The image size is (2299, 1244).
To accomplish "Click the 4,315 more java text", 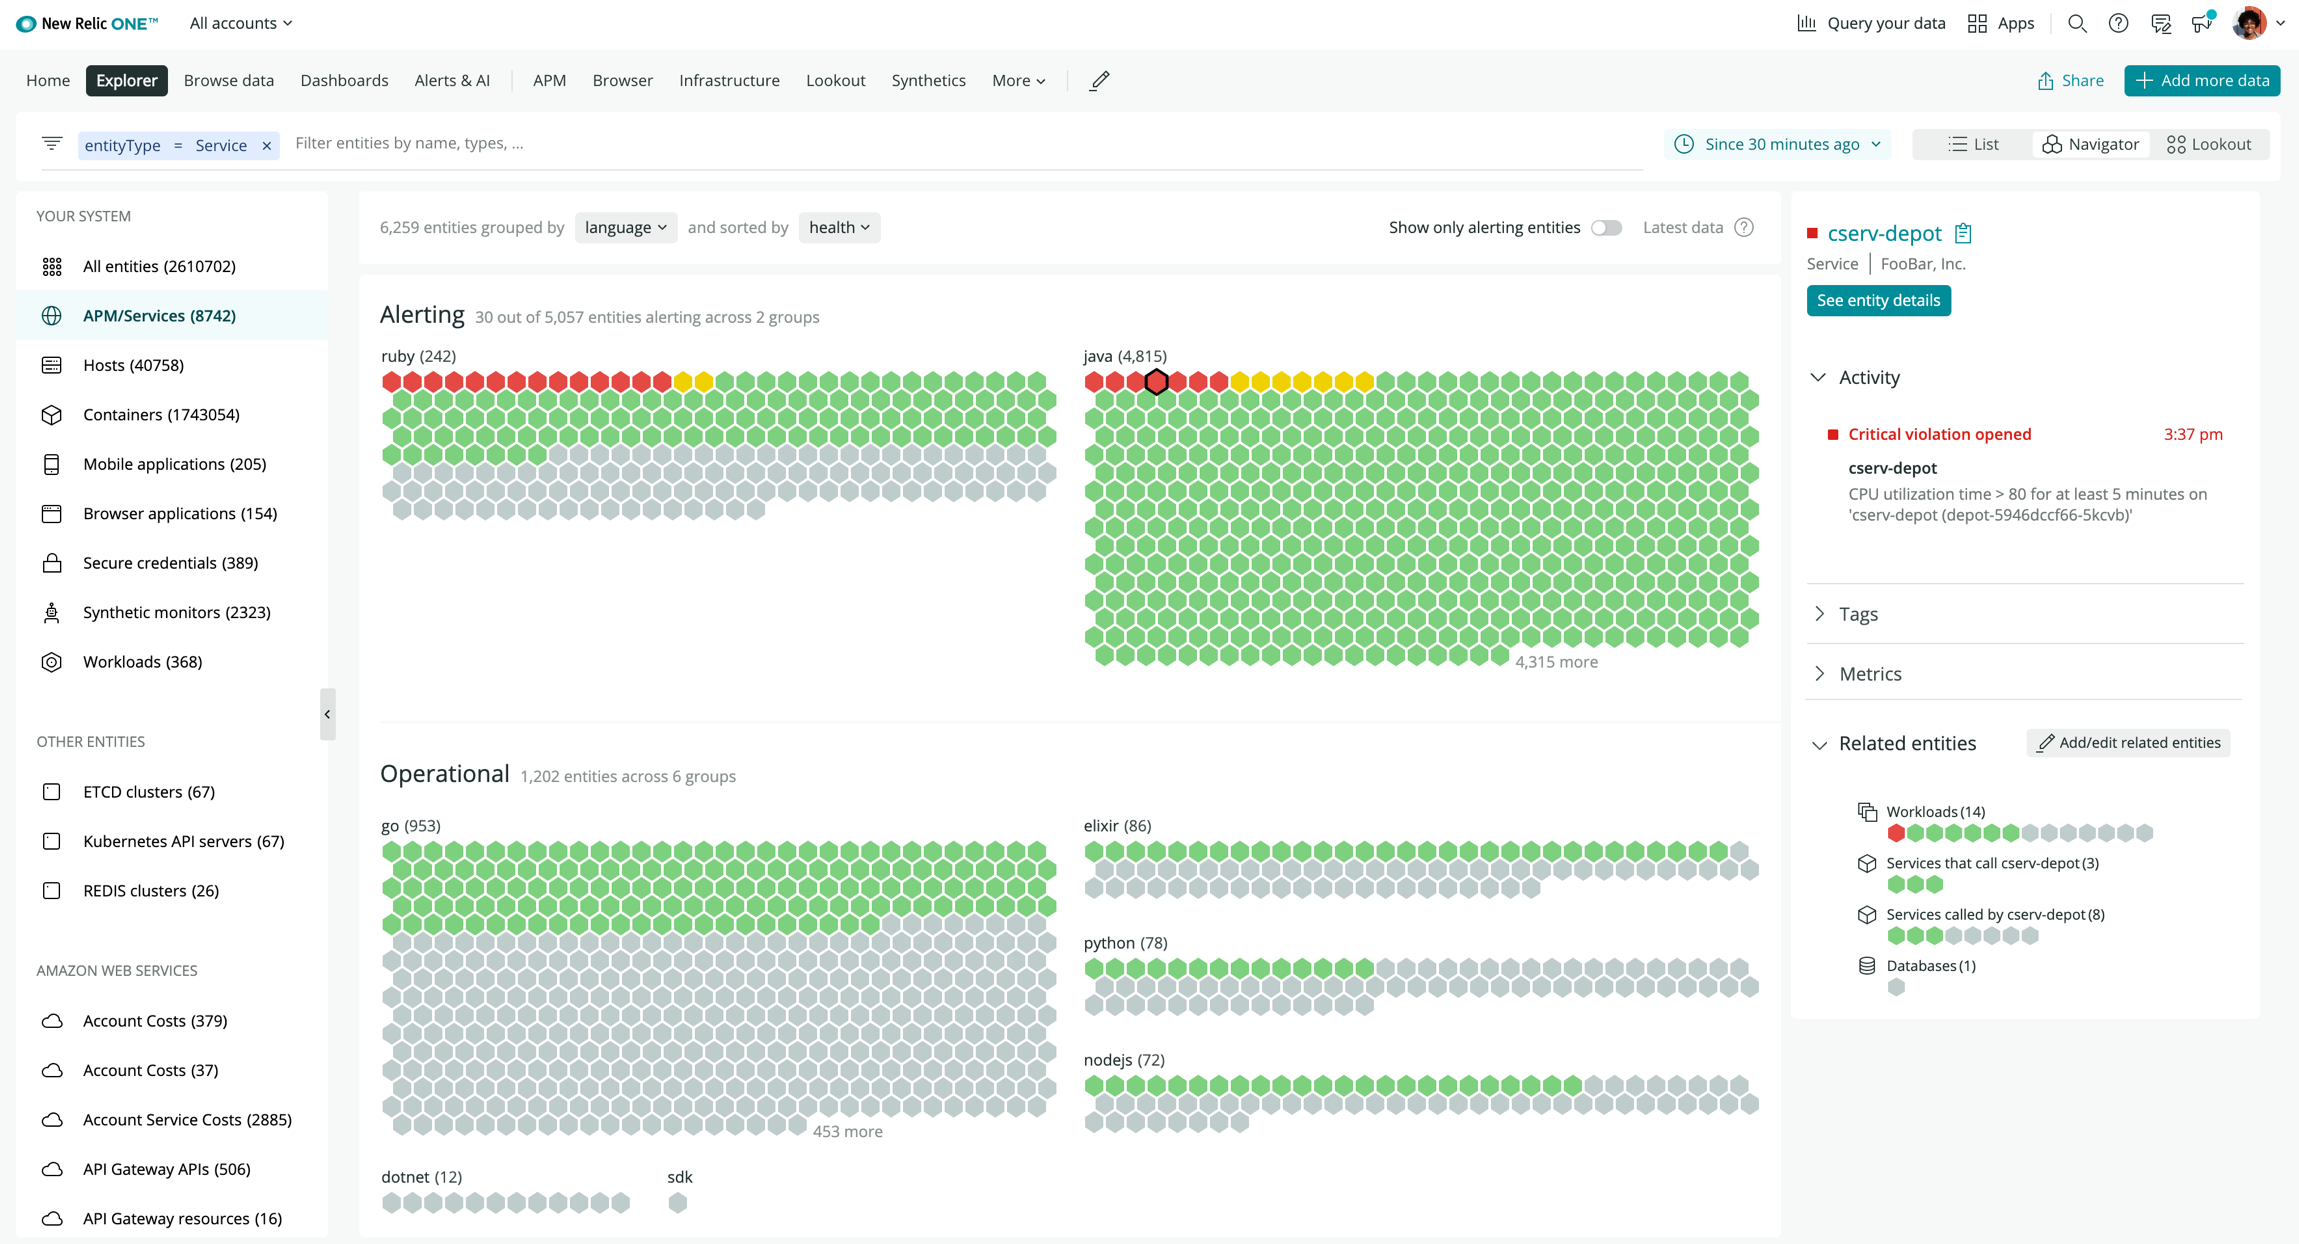I will coord(1556,662).
